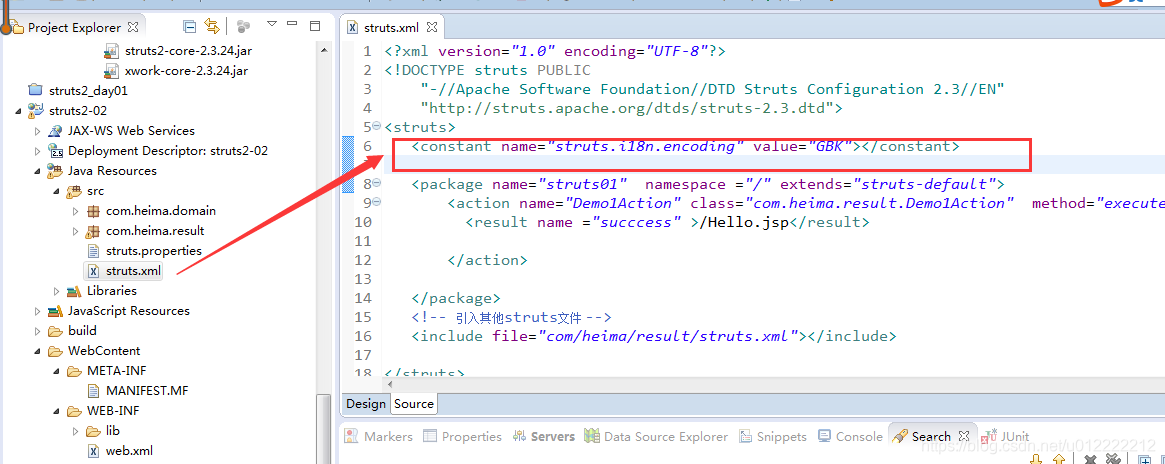Screen dimensions: 1165x464
Task: Click editor horizontal scrollbar left arrow
Action: tap(391, 385)
